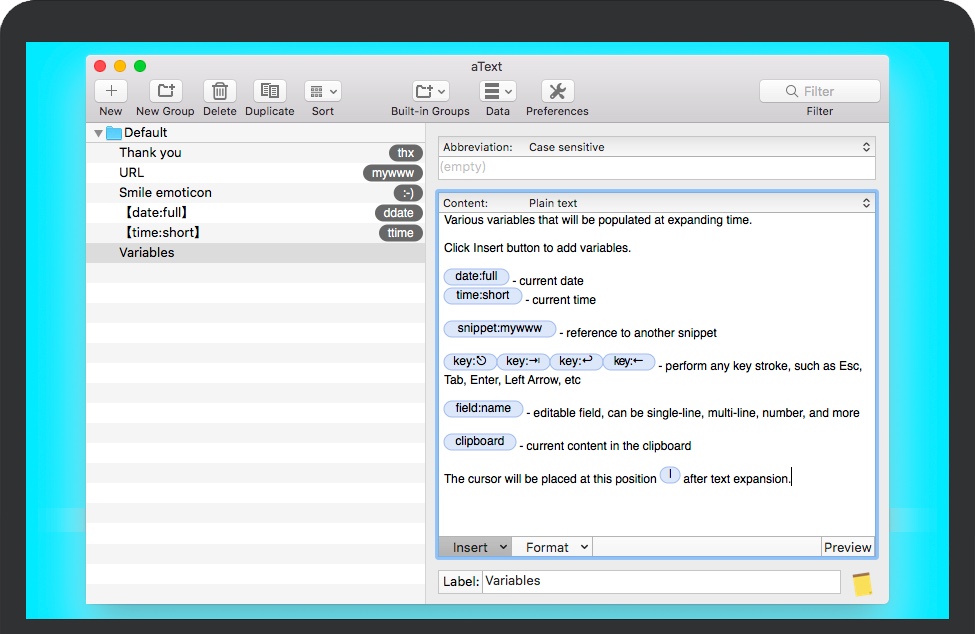Click the yellow sticky note icon
This screenshot has width=975, height=634.
pyautogui.click(x=861, y=583)
